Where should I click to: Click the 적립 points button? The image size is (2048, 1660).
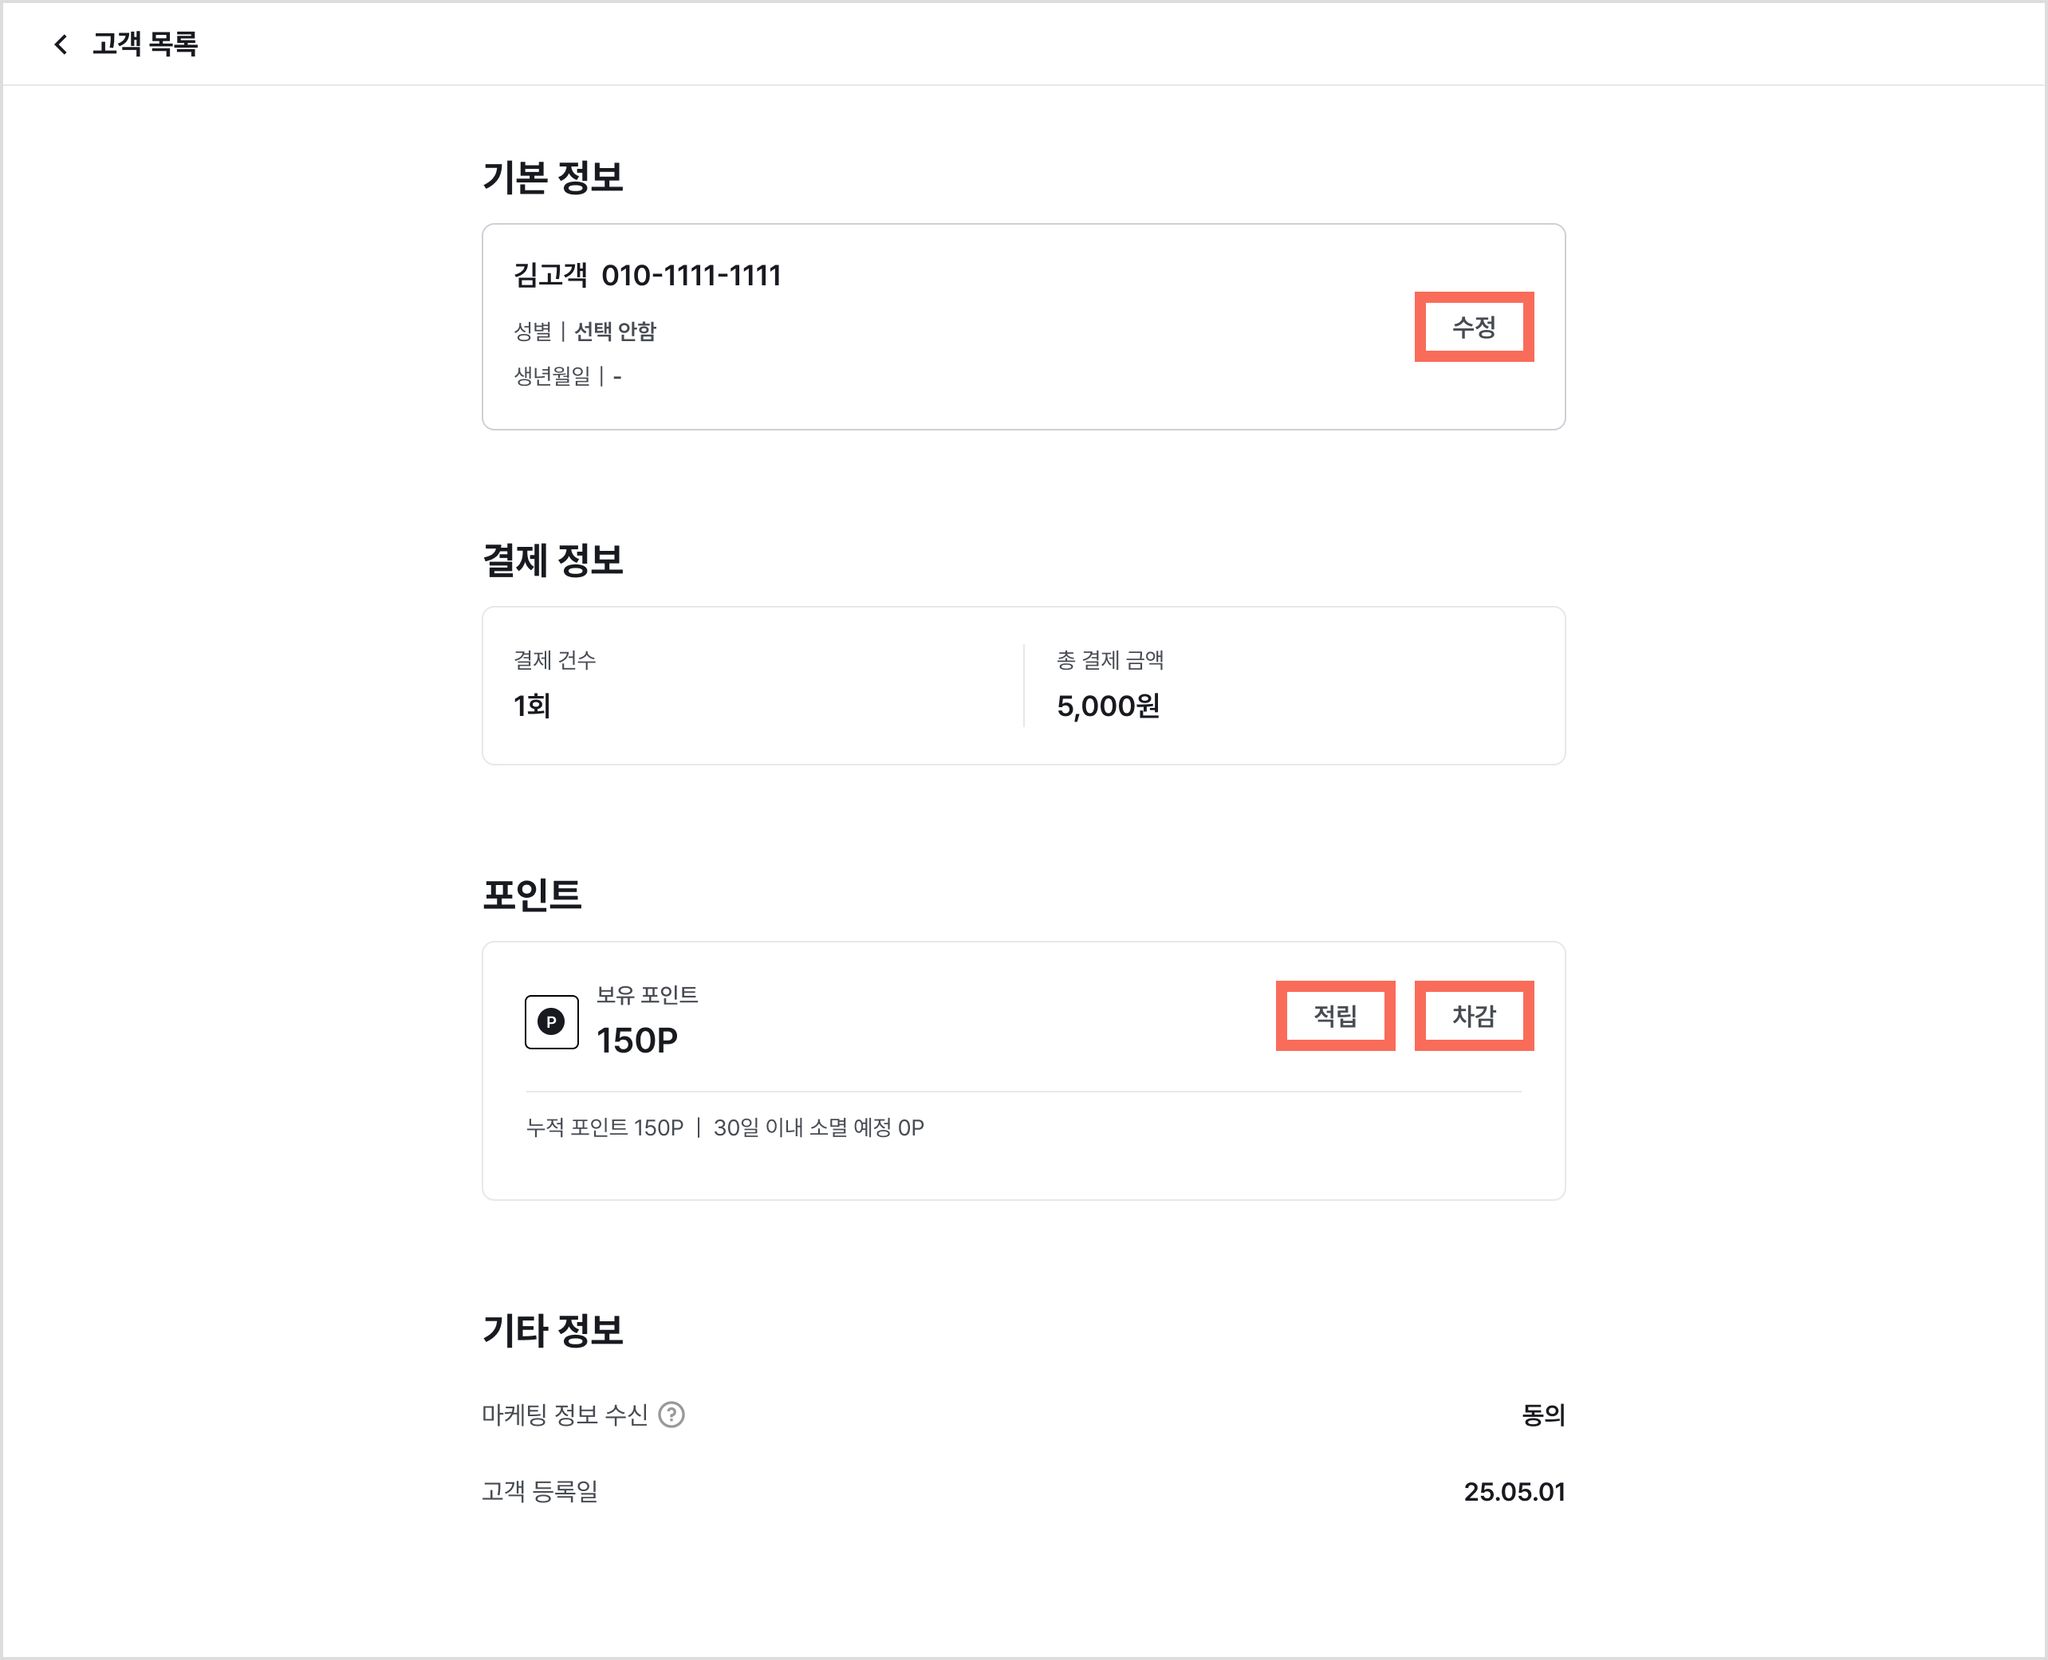click(x=1335, y=1016)
